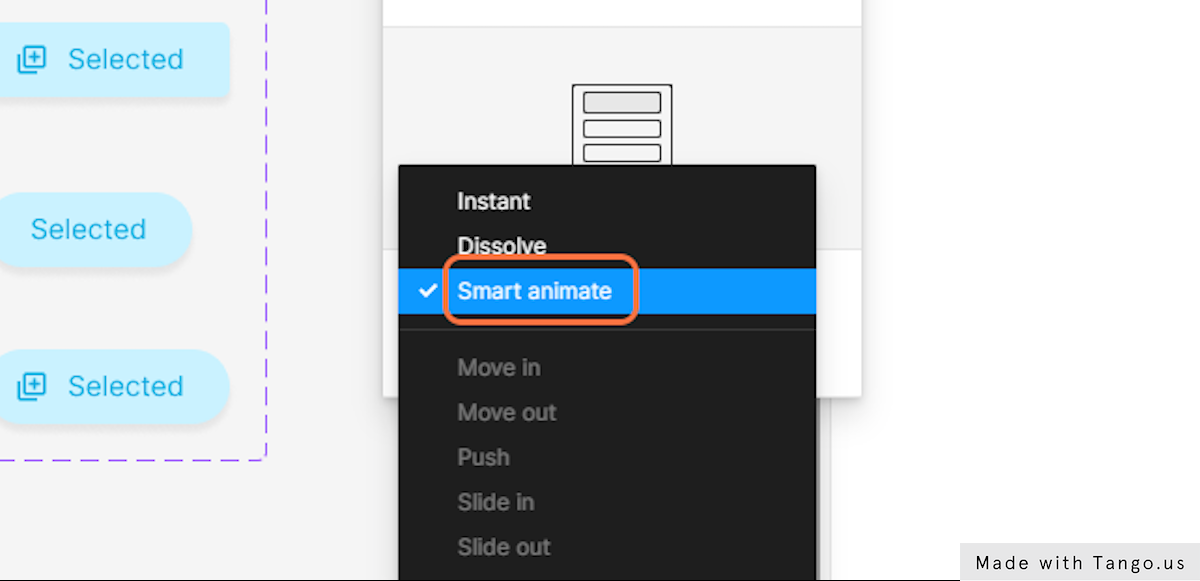This screenshot has height=581, width=1200.
Task: Choose Dissolve transition option
Action: pos(502,246)
